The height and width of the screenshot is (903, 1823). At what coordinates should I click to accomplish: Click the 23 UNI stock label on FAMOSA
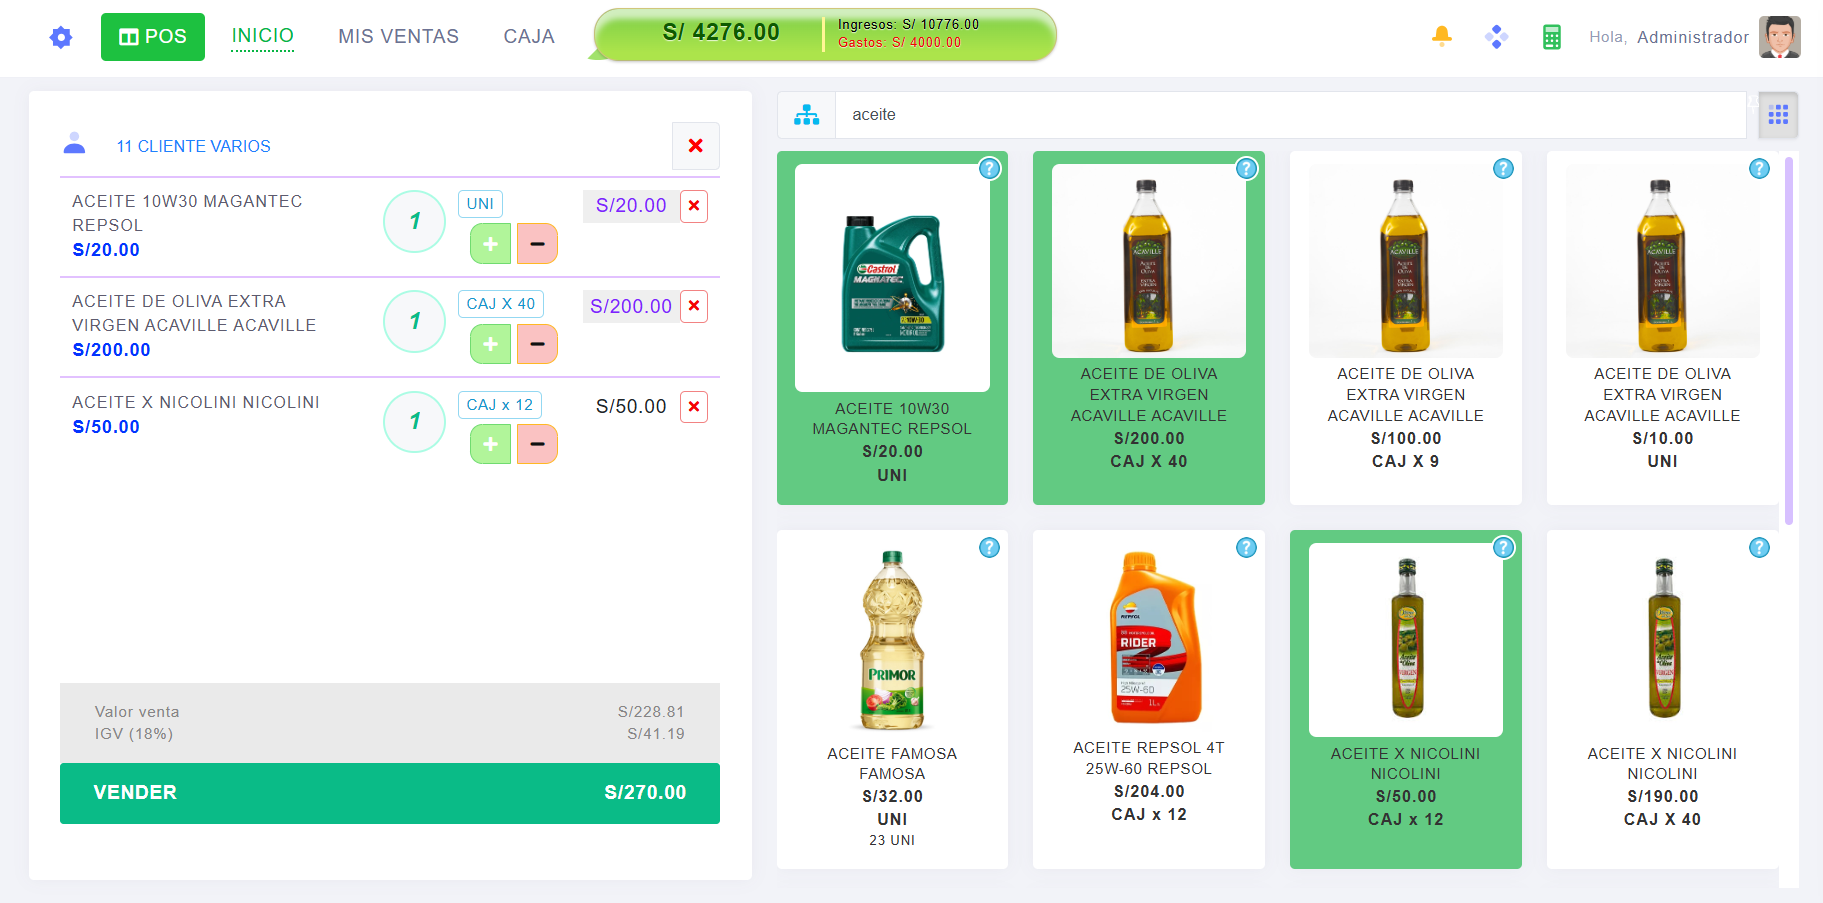892,841
